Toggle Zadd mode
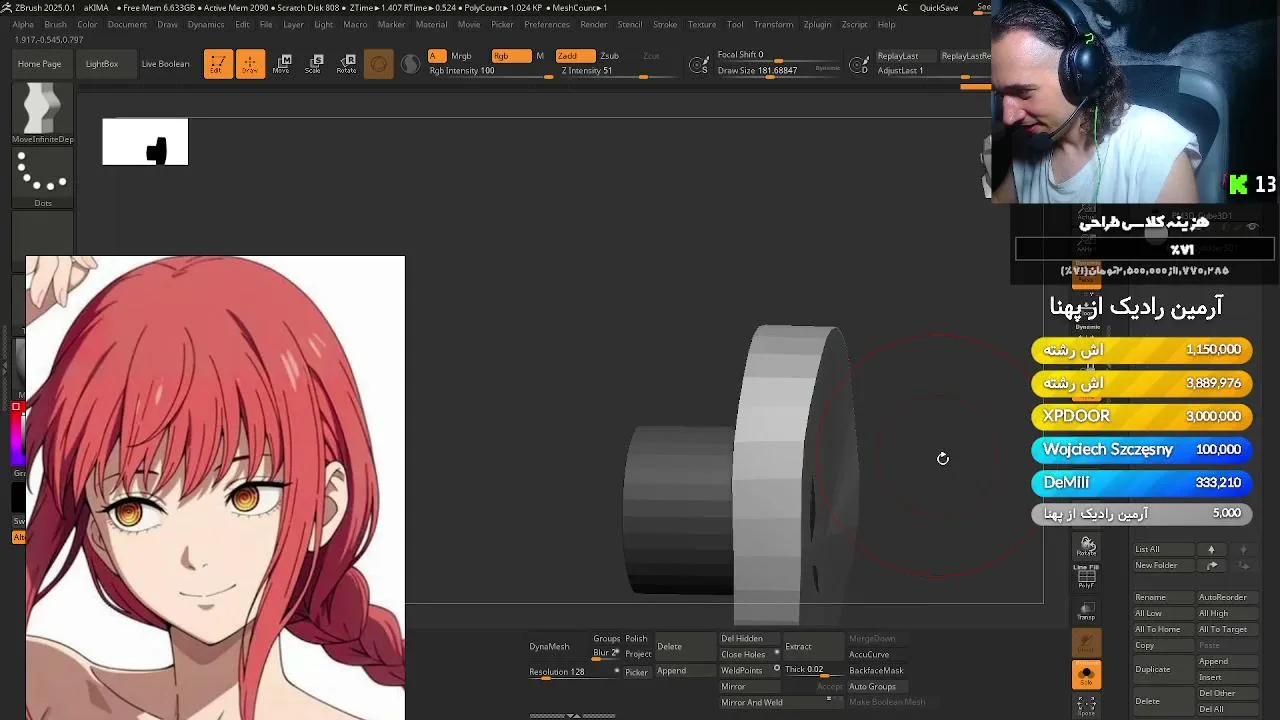 [575, 56]
